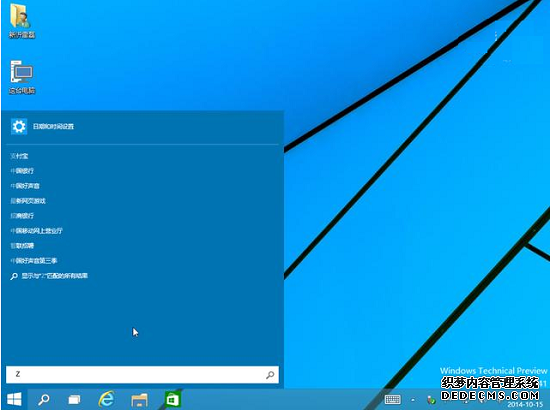Select the 中国好声音 suggestion

point(25,186)
